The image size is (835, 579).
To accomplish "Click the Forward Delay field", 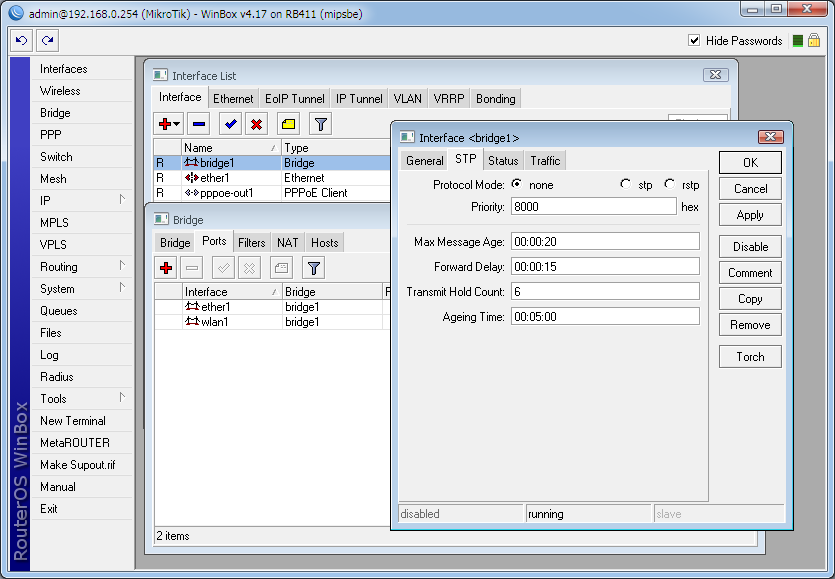I will click(605, 266).
